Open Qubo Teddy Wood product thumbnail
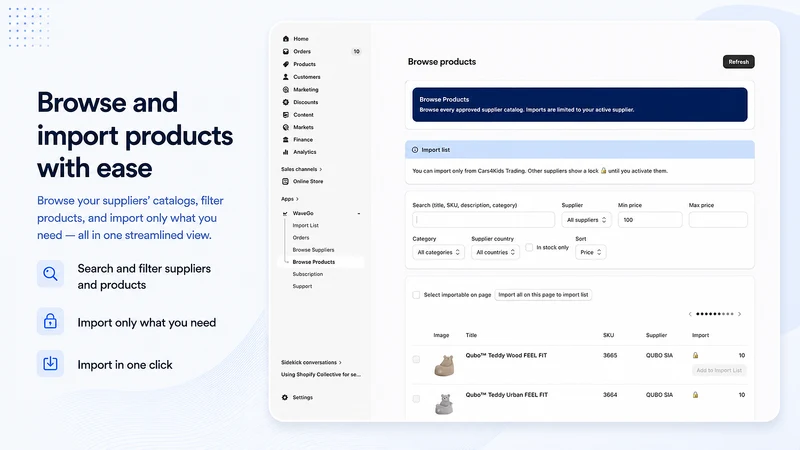800x450 pixels. tap(444, 366)
